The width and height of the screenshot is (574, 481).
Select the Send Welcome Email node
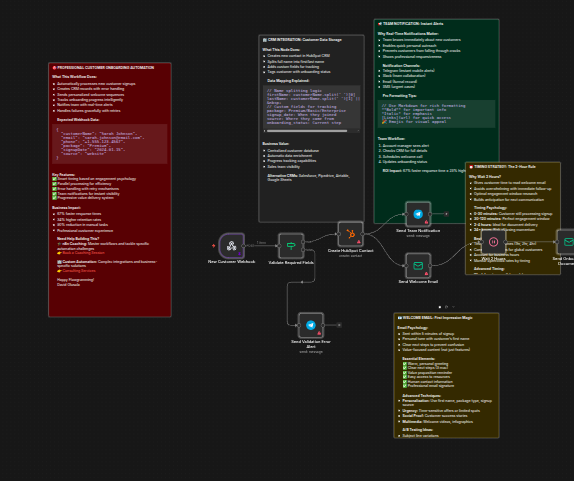click(418, 265)
